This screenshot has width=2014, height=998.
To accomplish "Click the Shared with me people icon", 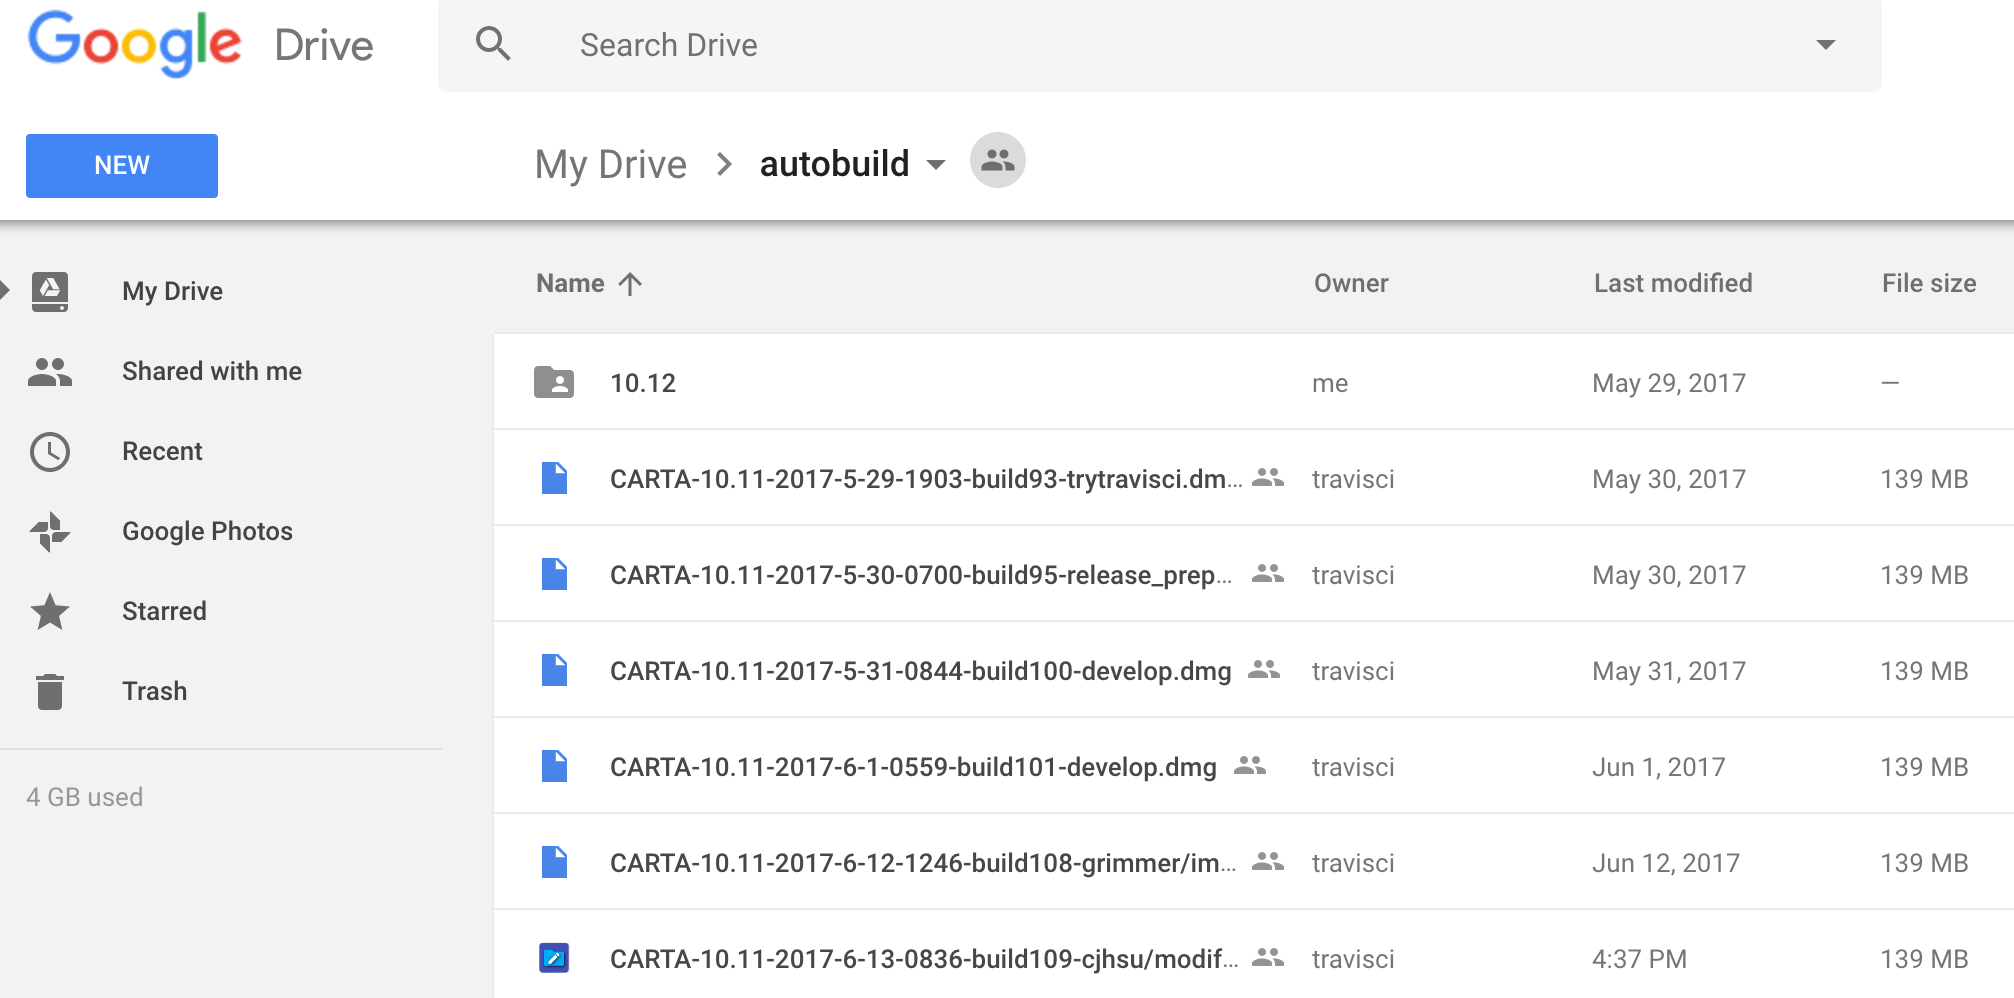I will (x=50, y=371).
